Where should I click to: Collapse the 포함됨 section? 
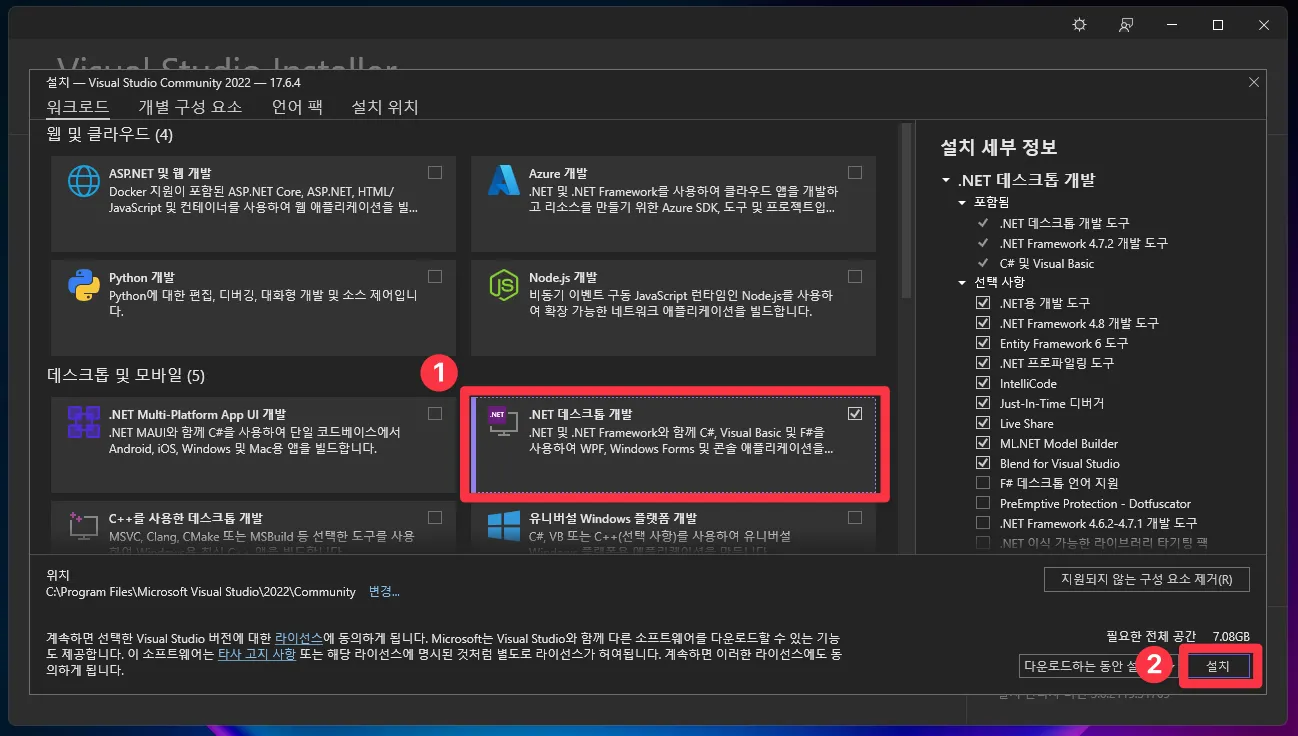(x=962, y=202)
